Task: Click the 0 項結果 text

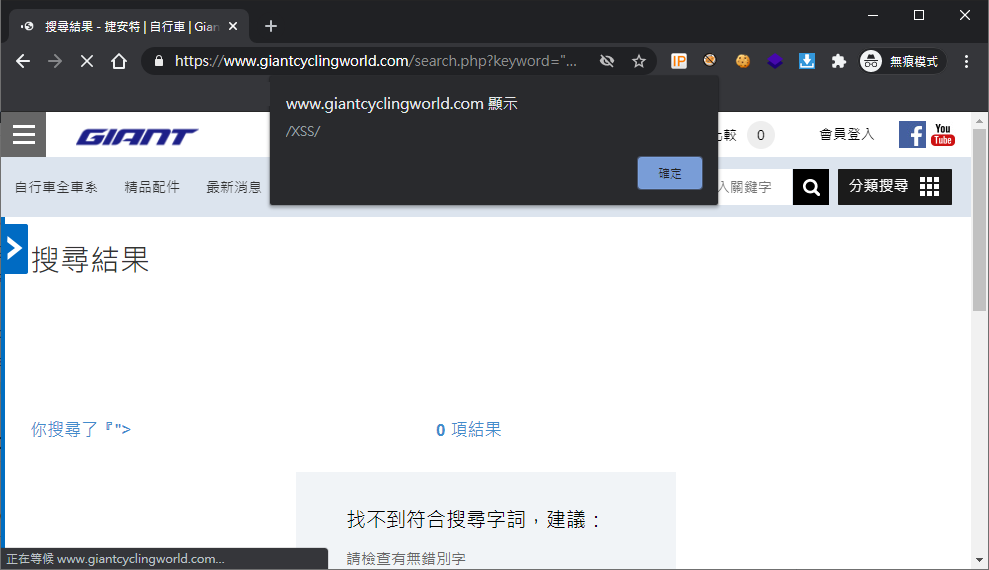Action: coord(469,430)
